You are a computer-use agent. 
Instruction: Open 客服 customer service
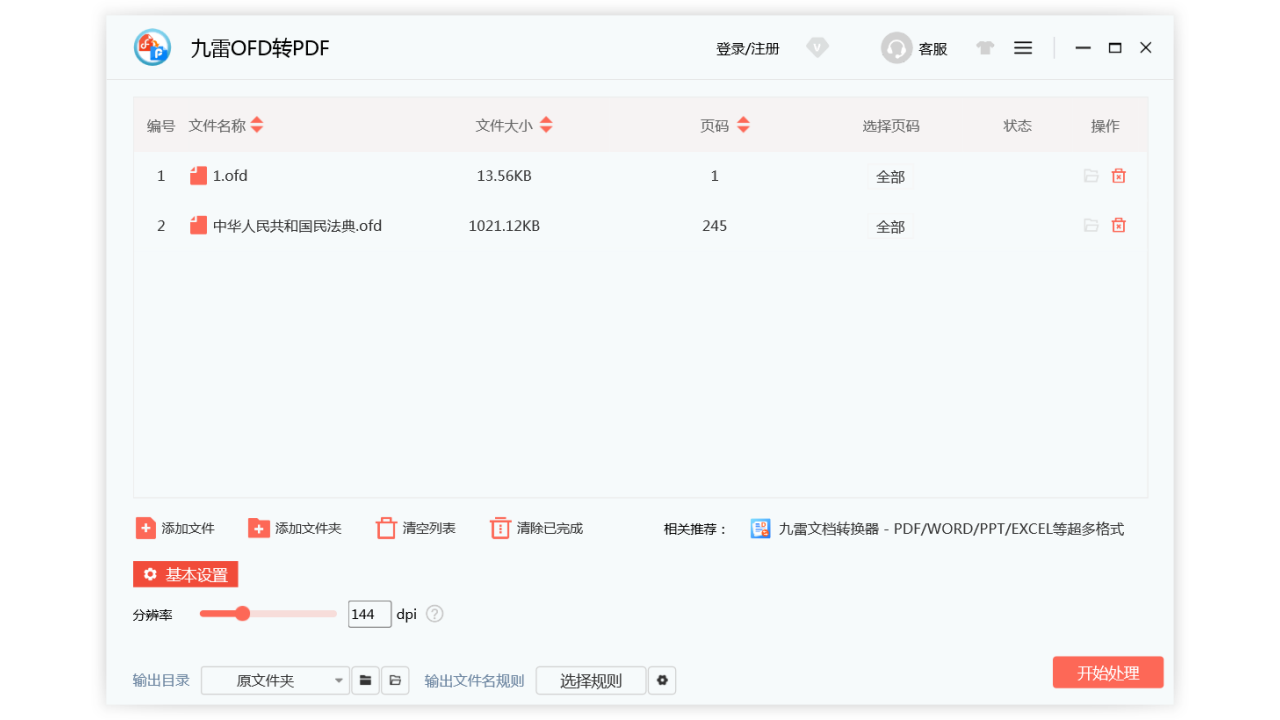(914, 47)
